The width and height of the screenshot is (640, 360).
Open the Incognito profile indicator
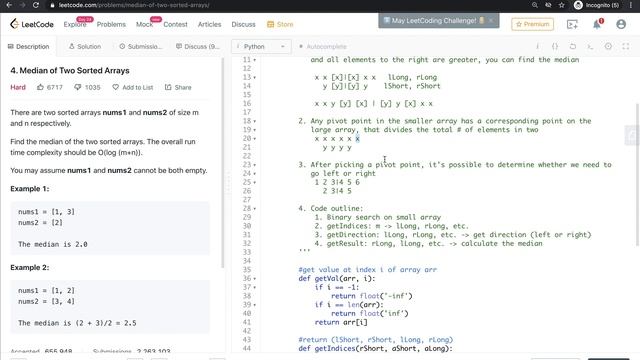[x=596, y=5]
